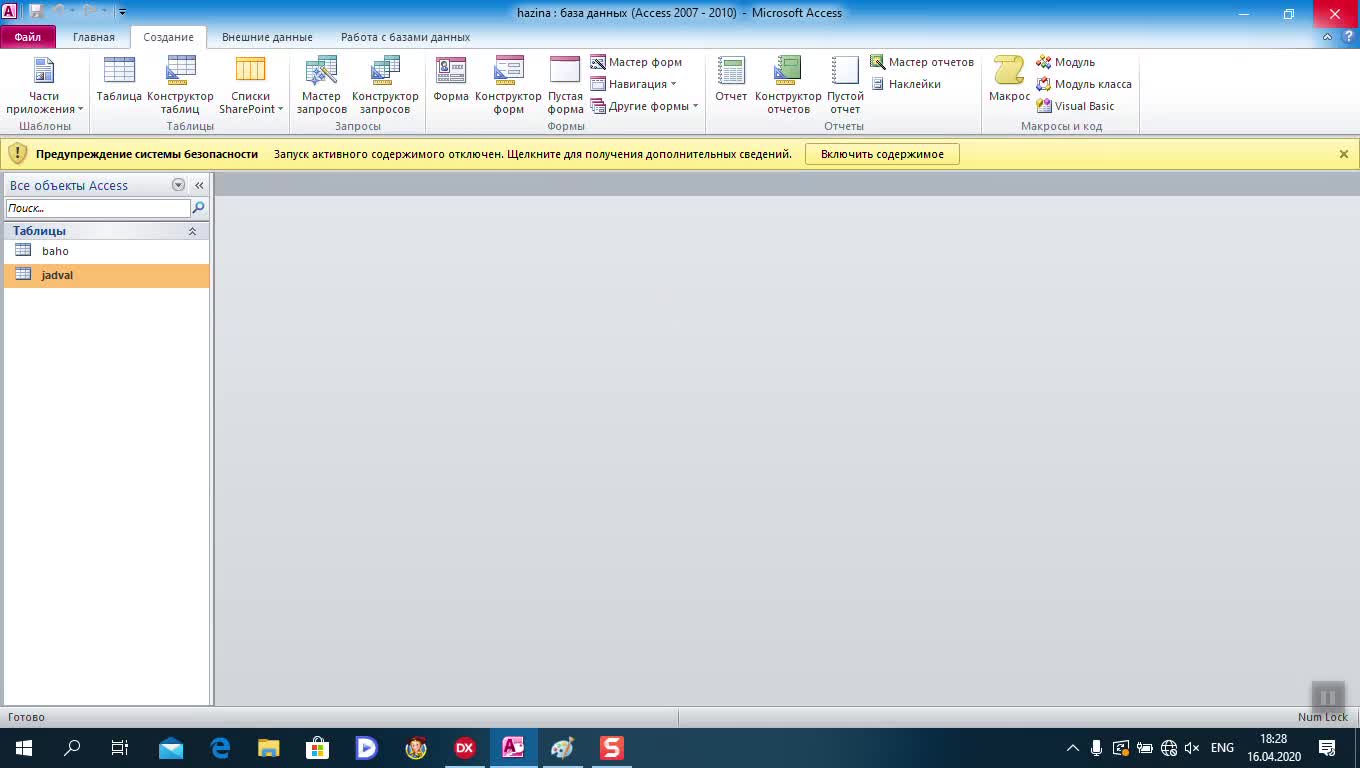1360x768 pixels.
Task: Open Конструктор форм form designer
Action: click(x=508, y=86)
